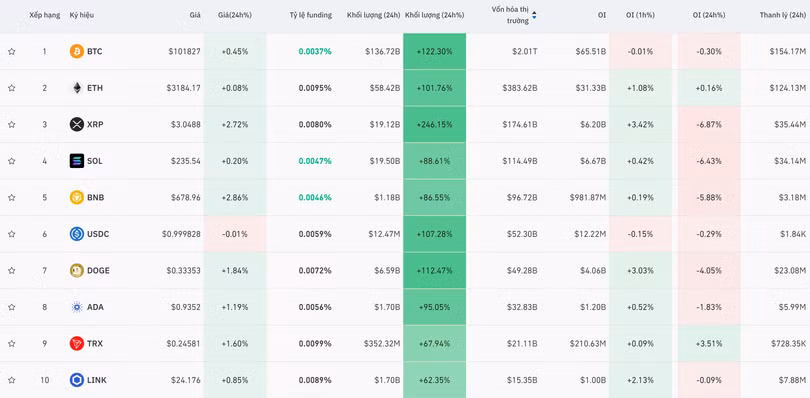Click the Dogecoin logo icon
The image size is (810, 398).
tap(76, 270)
